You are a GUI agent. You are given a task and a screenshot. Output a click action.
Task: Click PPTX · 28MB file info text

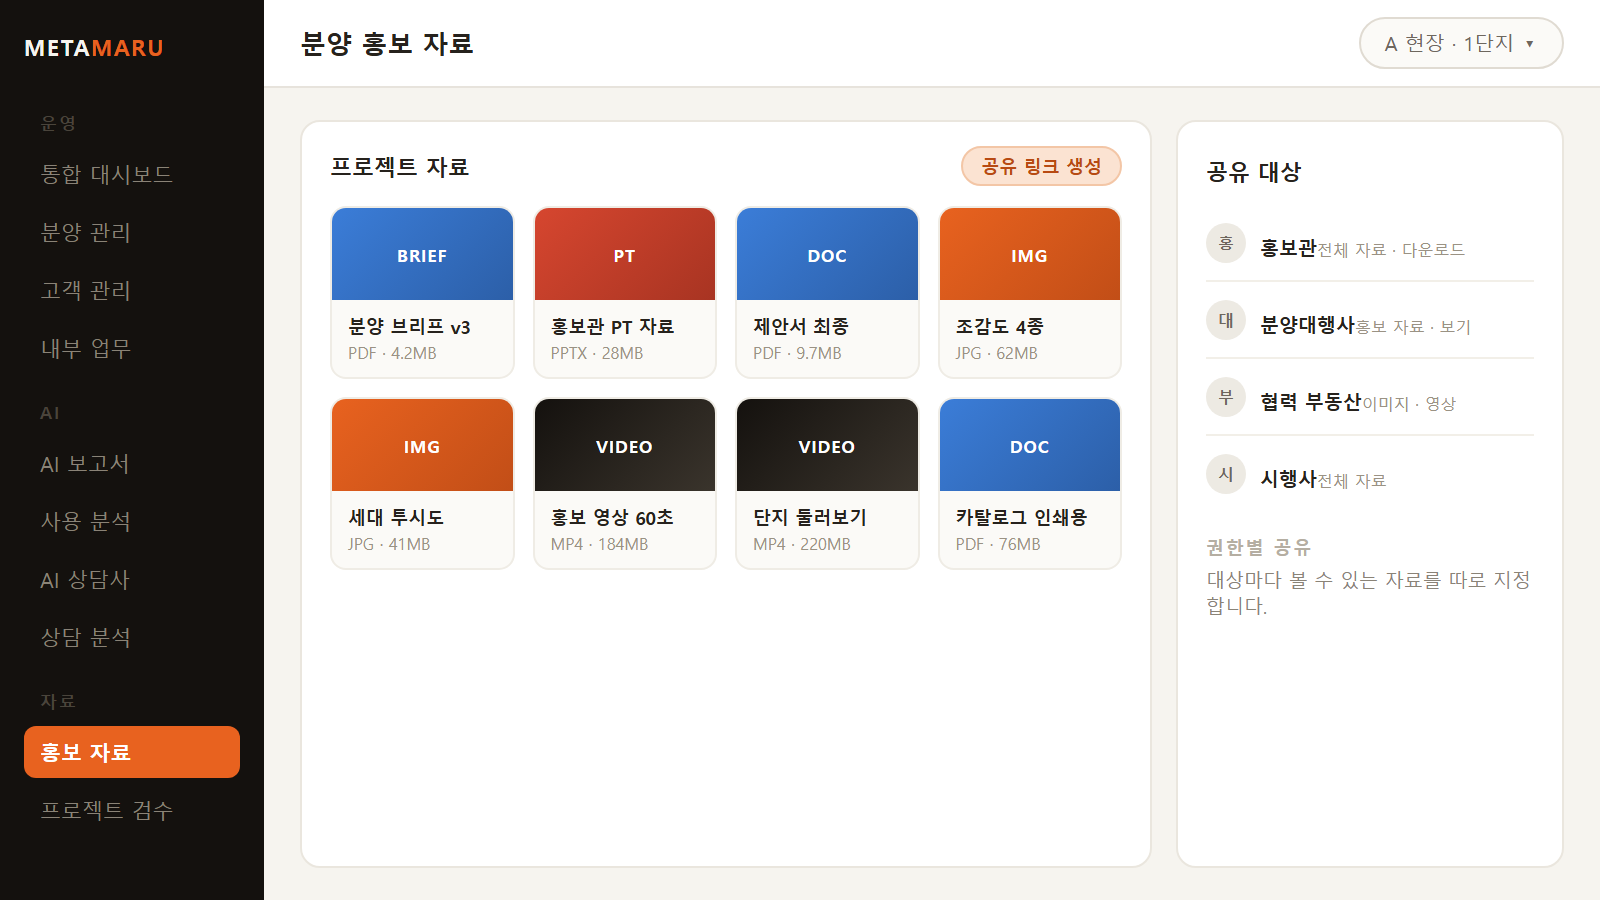[x=597, y=353]
